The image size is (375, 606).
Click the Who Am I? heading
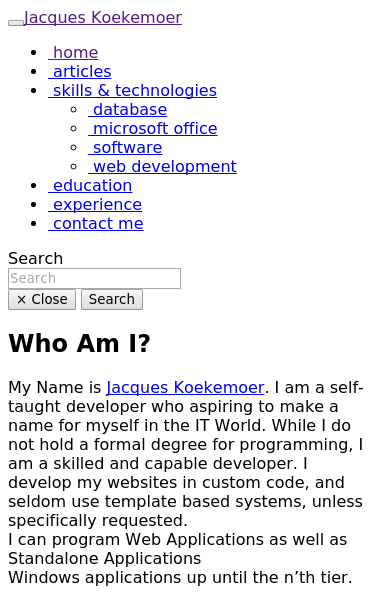tap(79, 343)
